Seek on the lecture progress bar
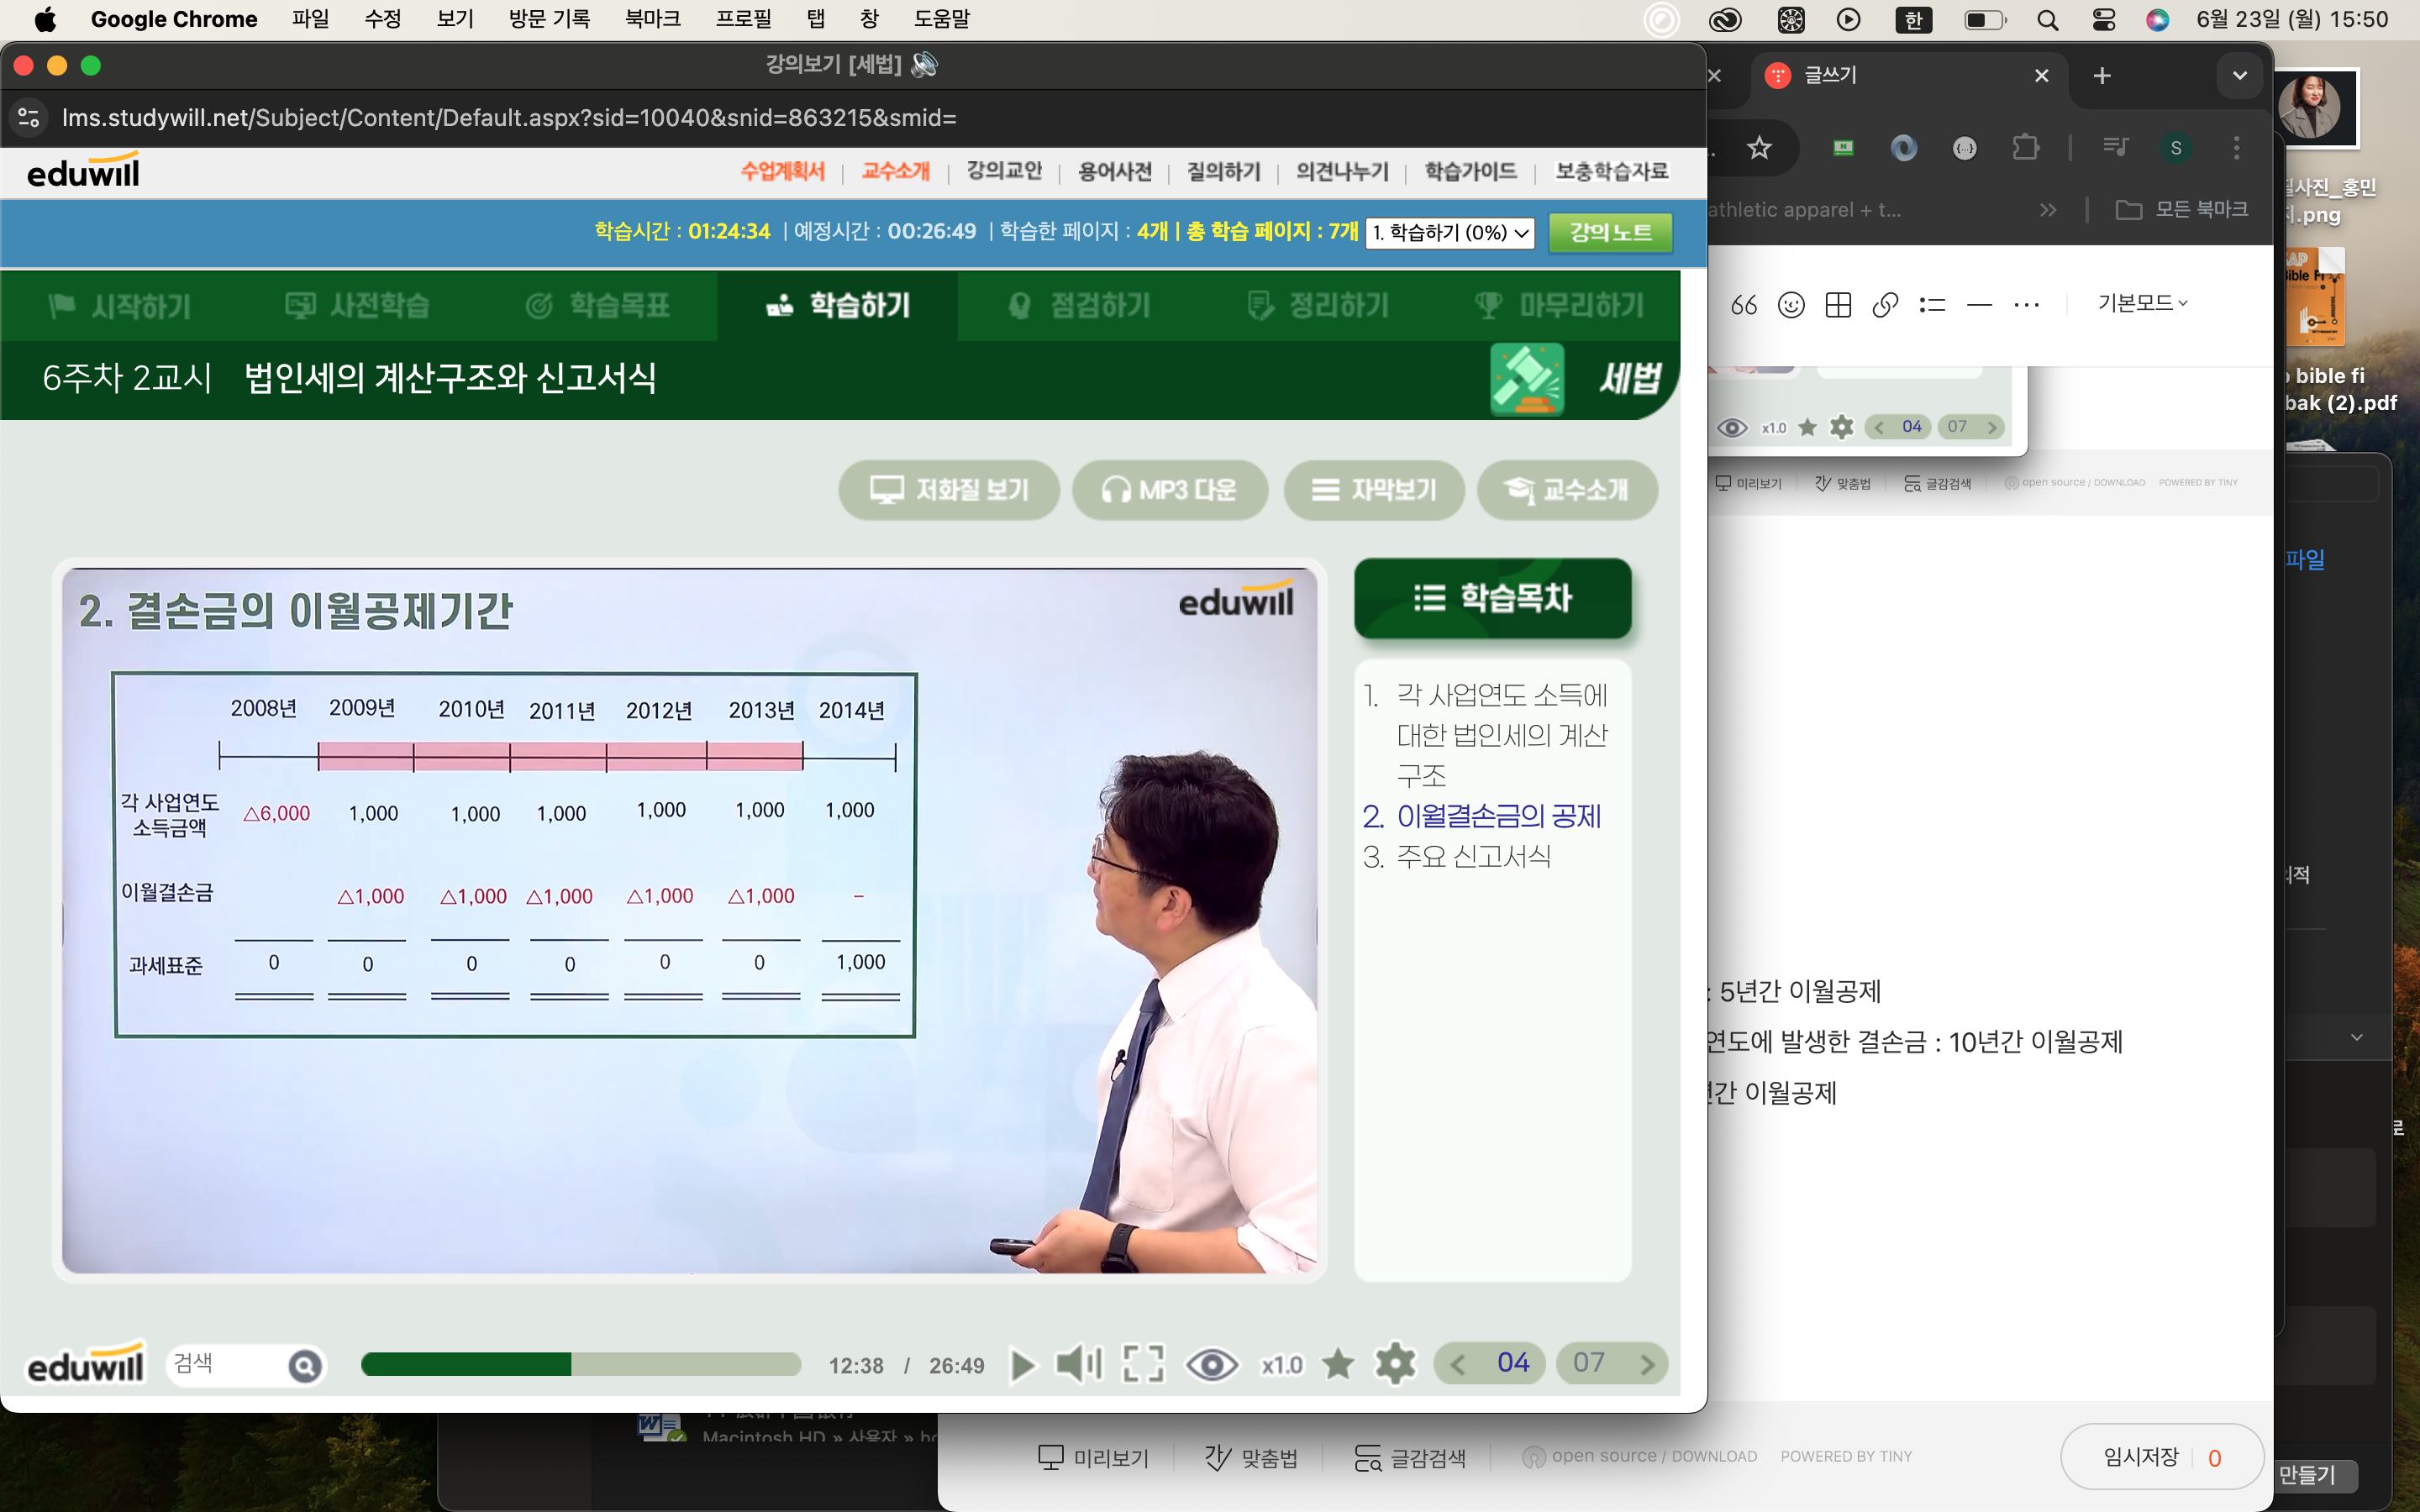The image size is (2420, 1512). [x=580, y=1364]
